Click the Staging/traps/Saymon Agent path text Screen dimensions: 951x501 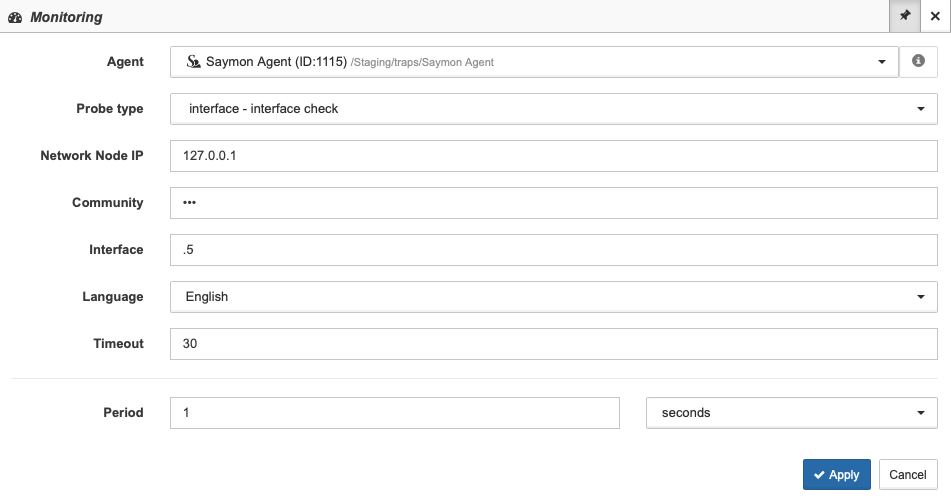click(422, 62)
